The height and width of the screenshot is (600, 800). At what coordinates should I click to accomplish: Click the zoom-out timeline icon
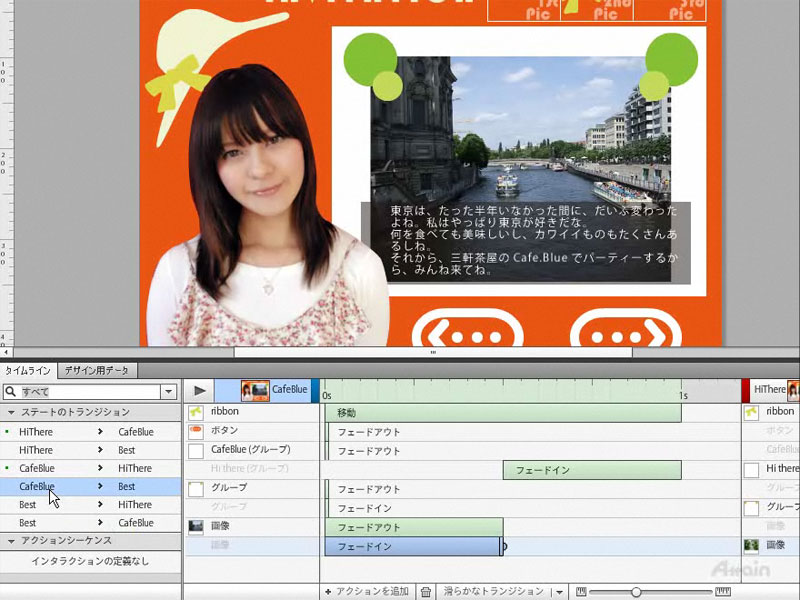coord(582,592)
